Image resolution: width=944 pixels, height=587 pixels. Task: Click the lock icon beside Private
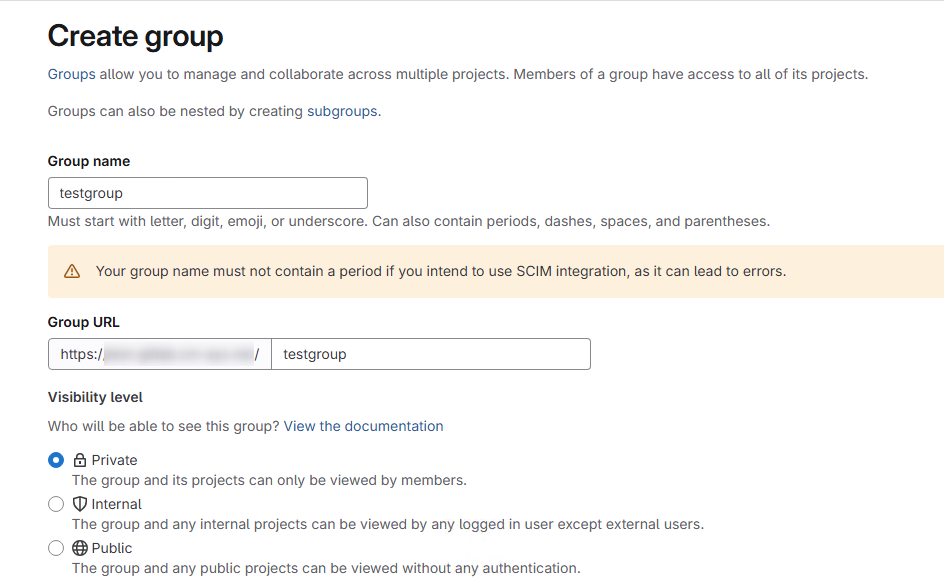[x=79, y=460]
